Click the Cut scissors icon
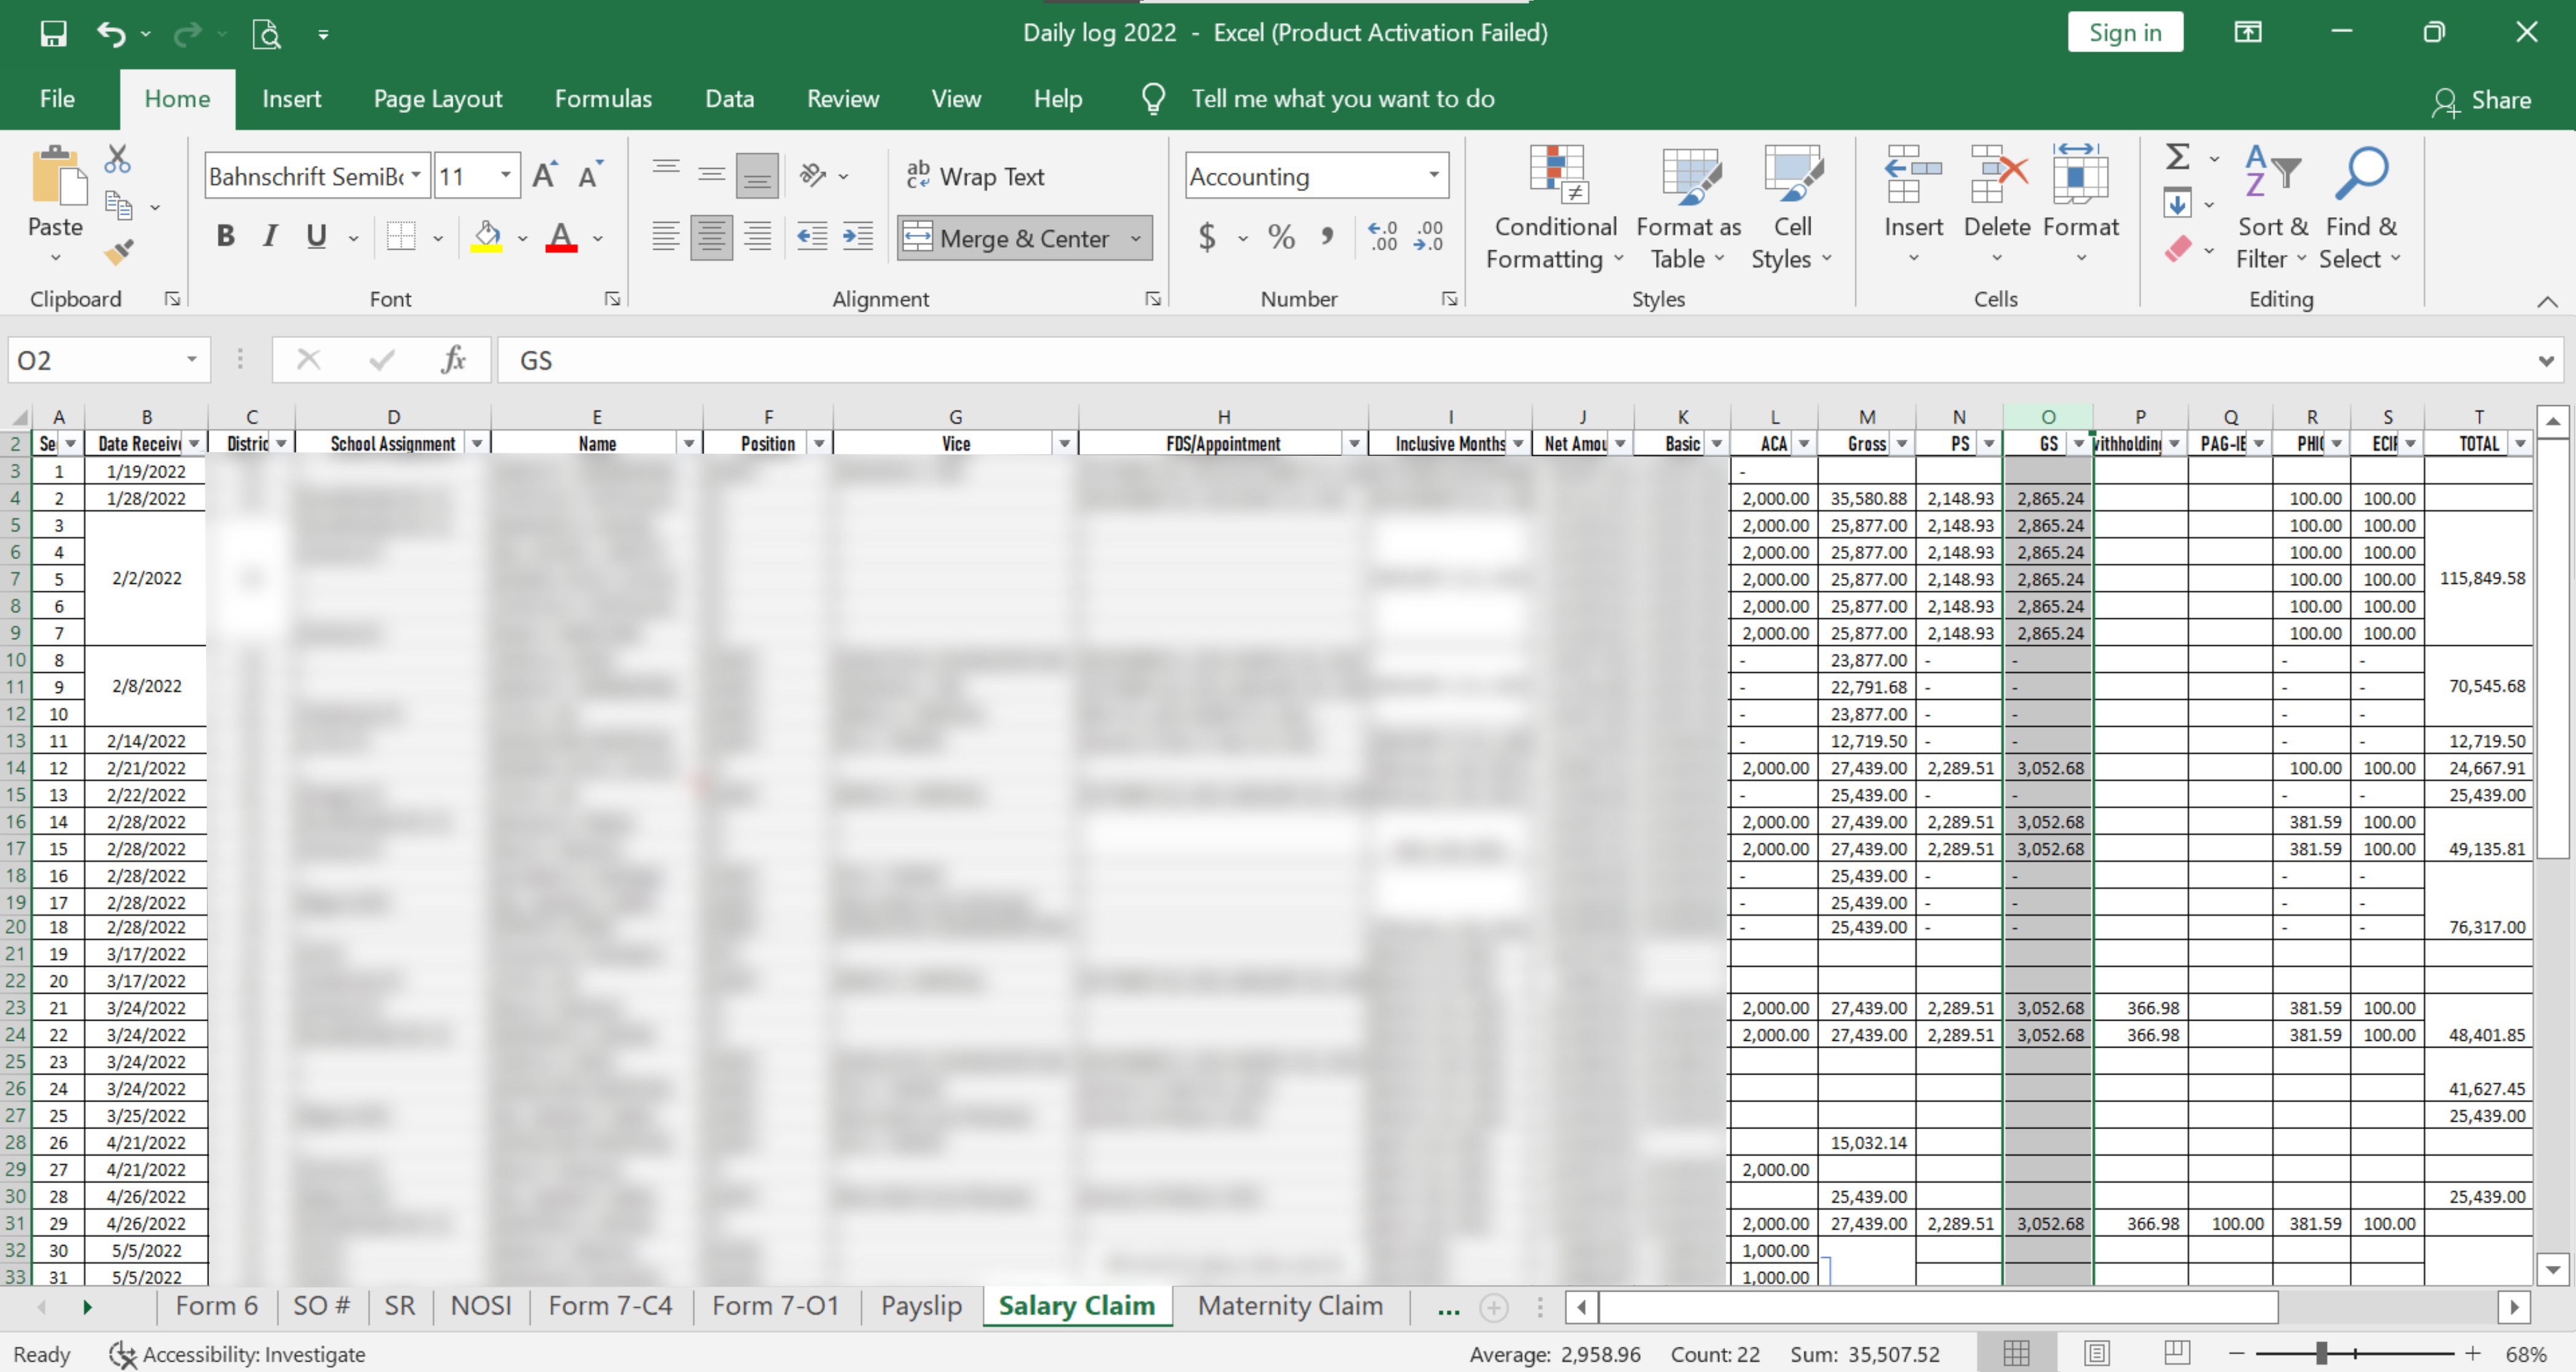 117,159
